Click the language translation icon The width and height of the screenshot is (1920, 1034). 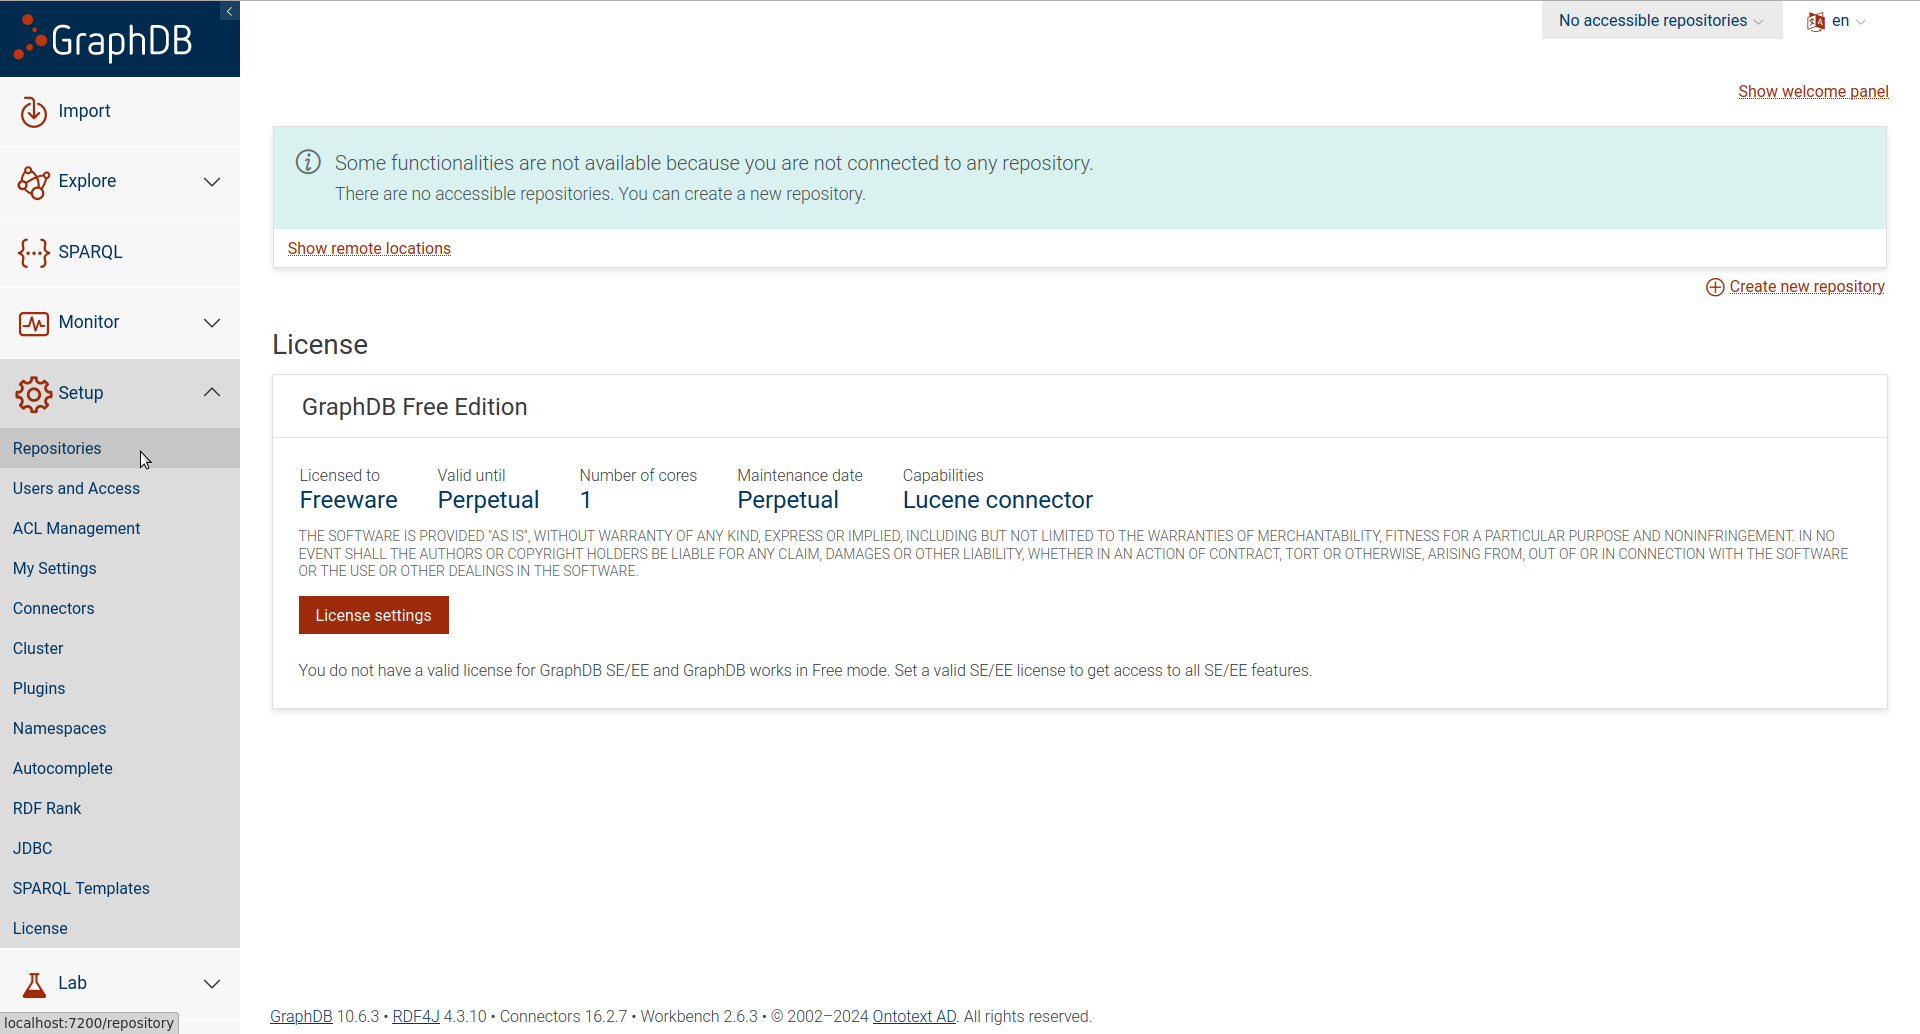1816,21
